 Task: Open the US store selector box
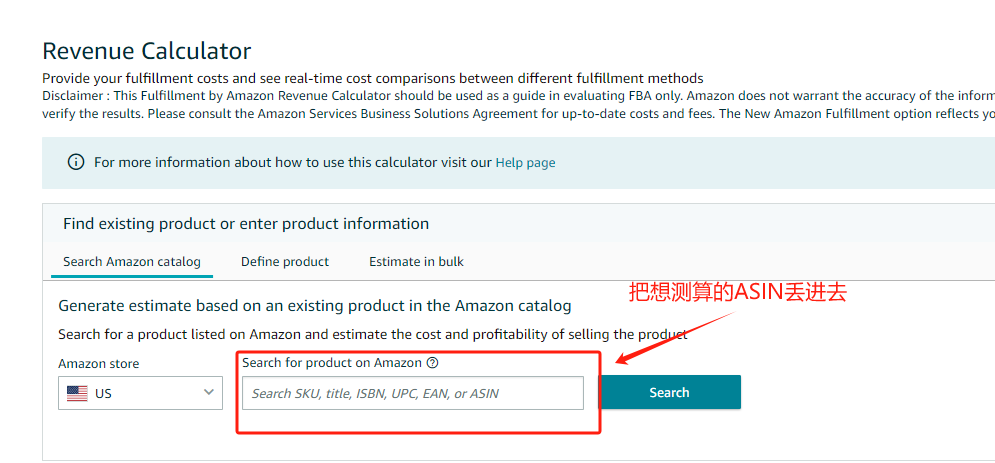pos(140,393)
